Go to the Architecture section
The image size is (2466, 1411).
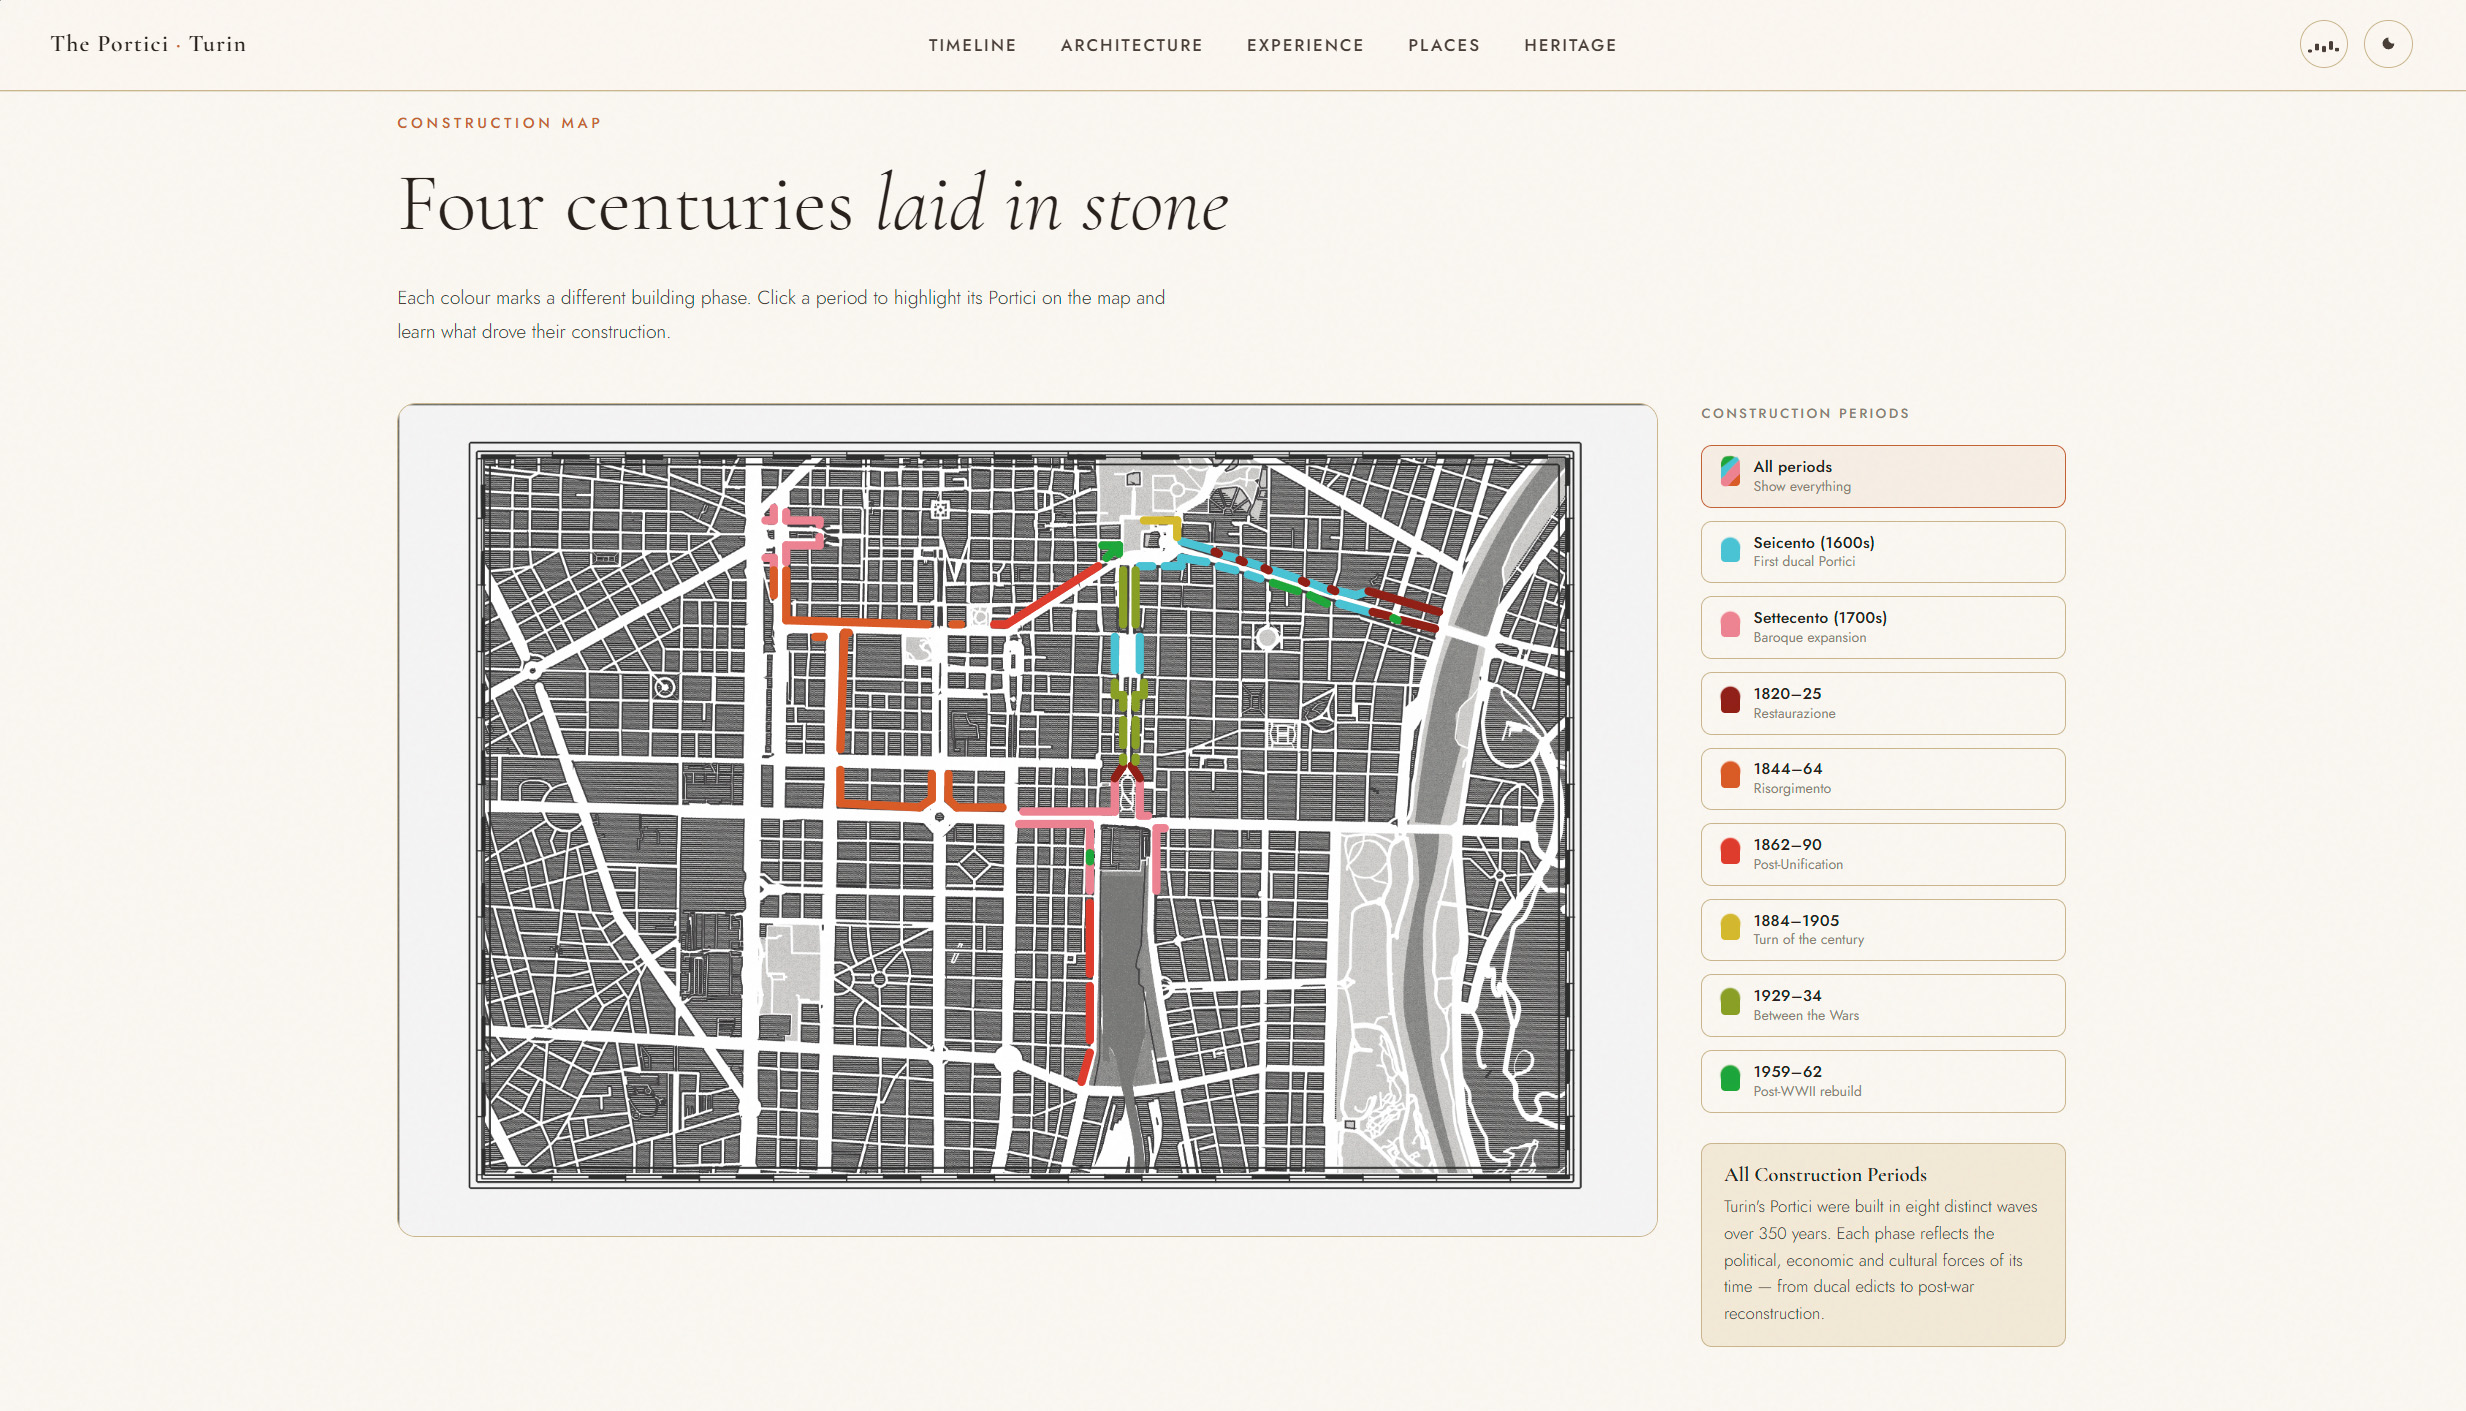(1131, 45)
